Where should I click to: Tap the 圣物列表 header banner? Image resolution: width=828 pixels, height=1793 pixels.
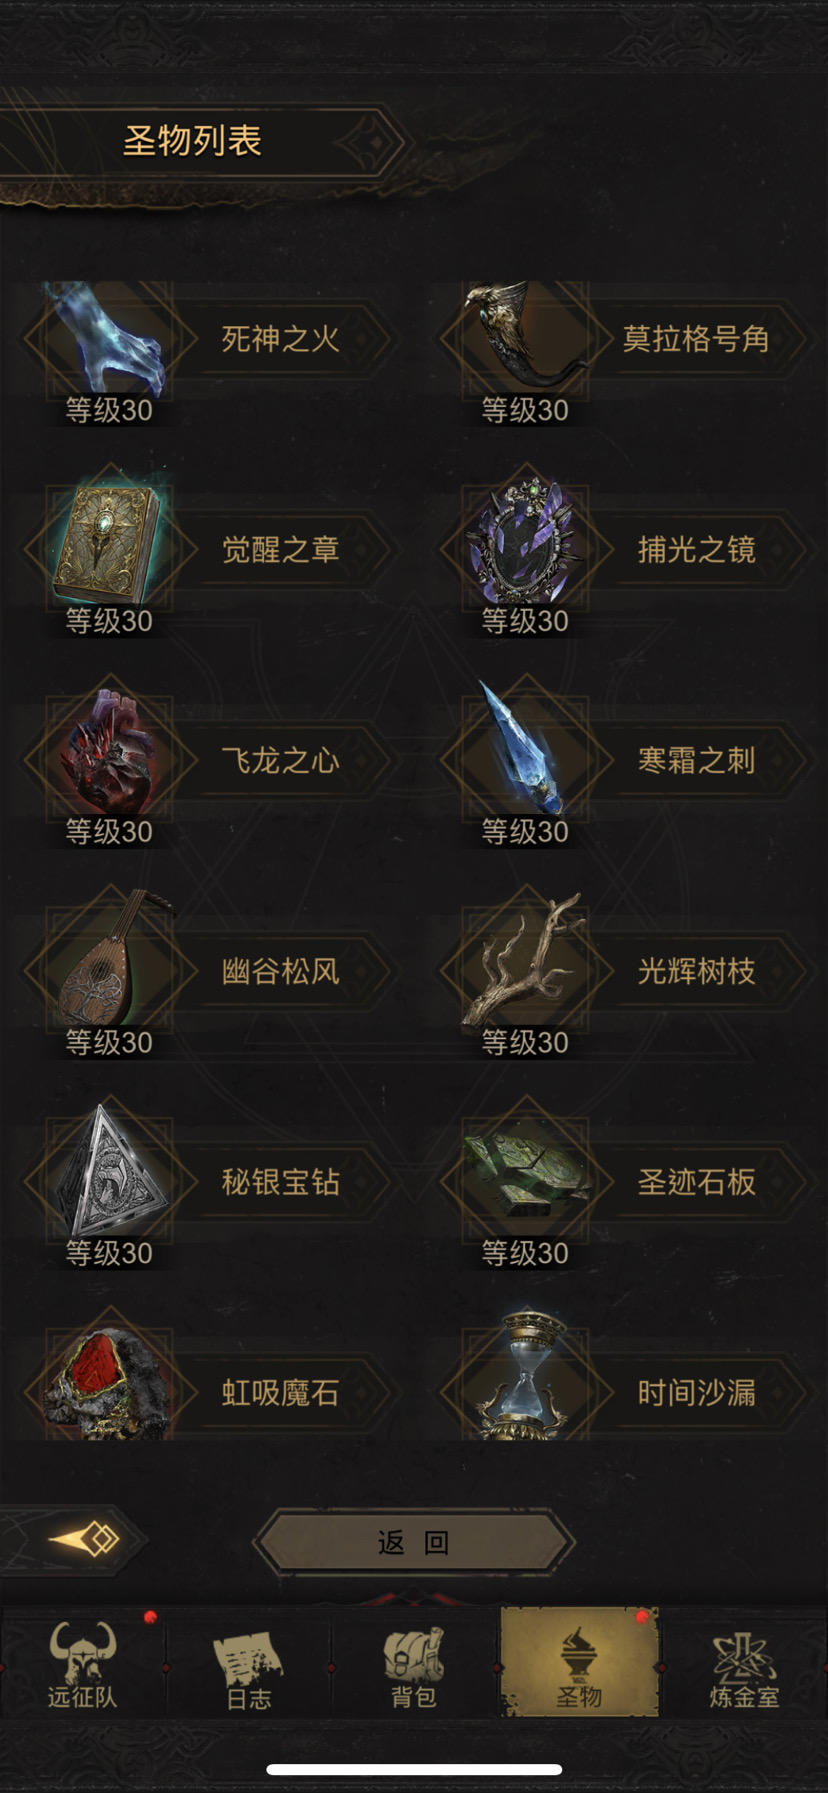(x=192, y=142)
